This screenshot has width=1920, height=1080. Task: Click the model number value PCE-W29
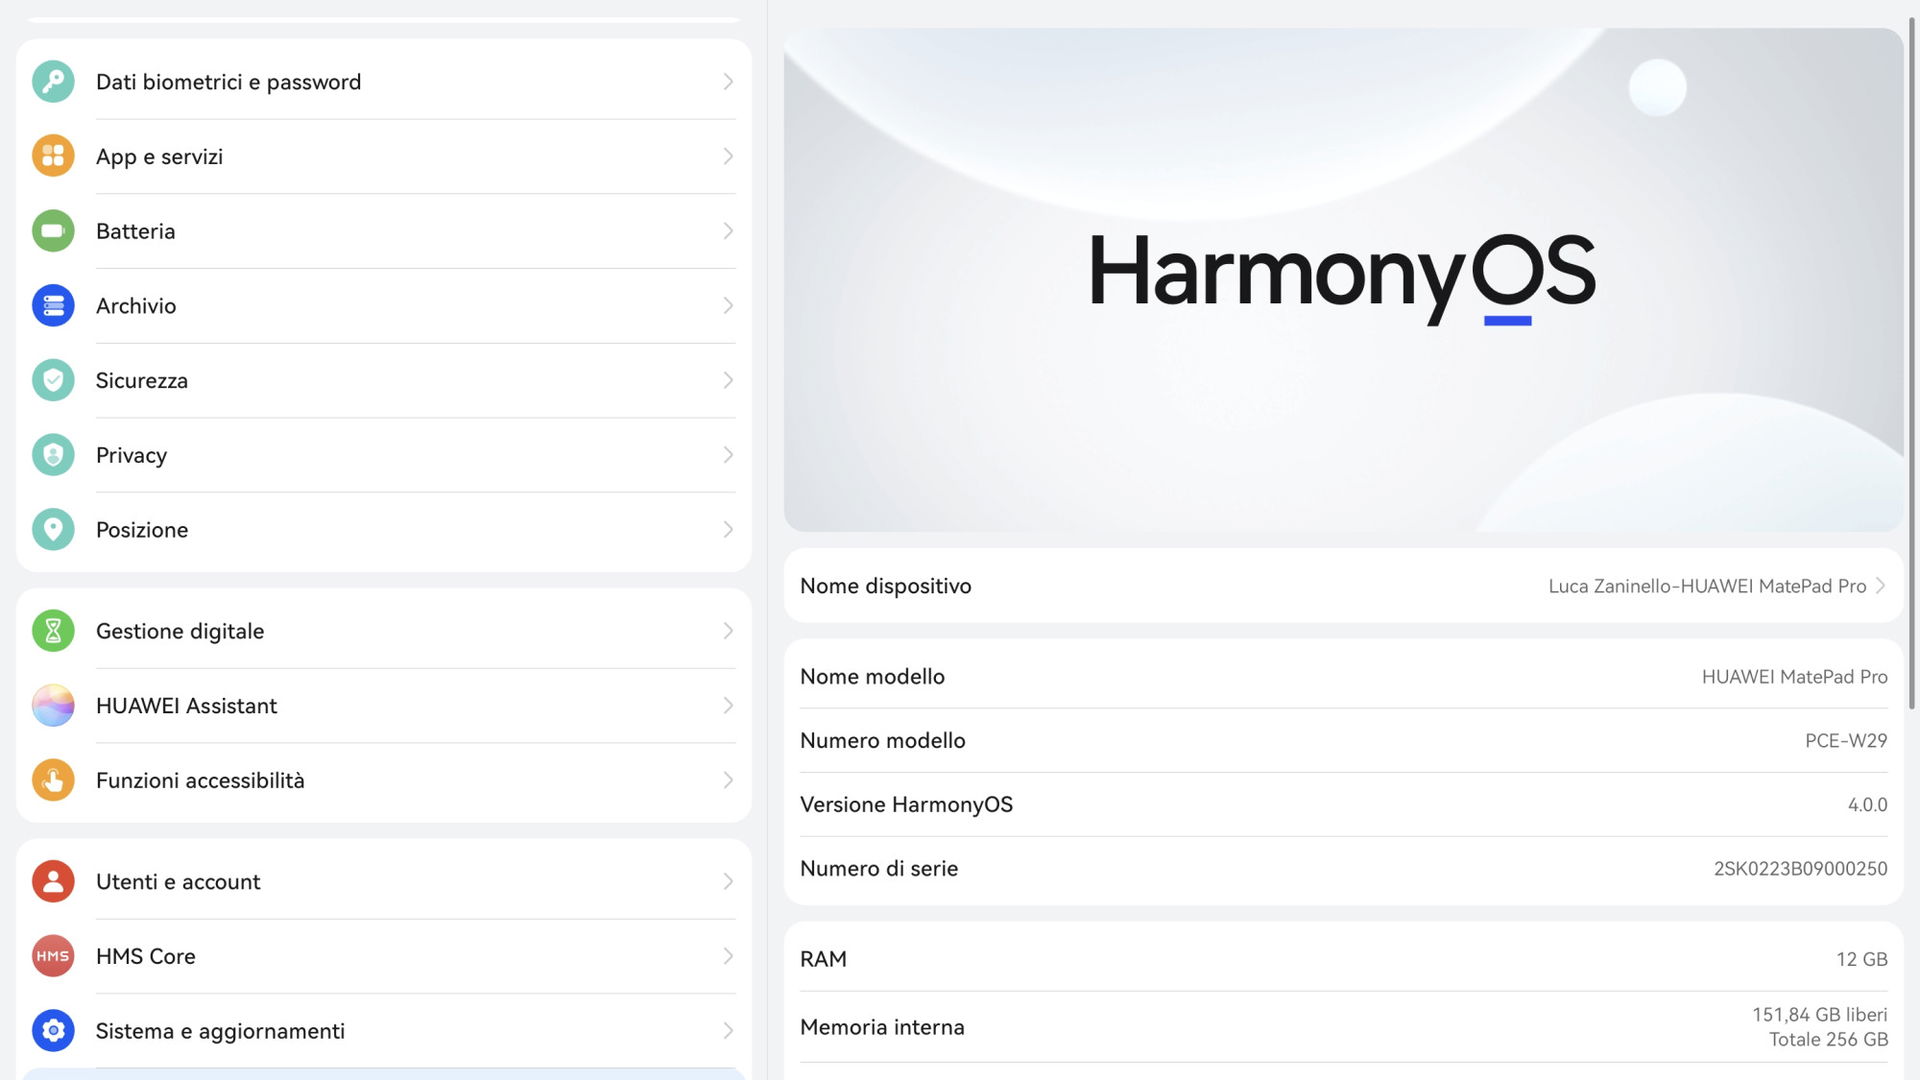tap(1846, 741)
